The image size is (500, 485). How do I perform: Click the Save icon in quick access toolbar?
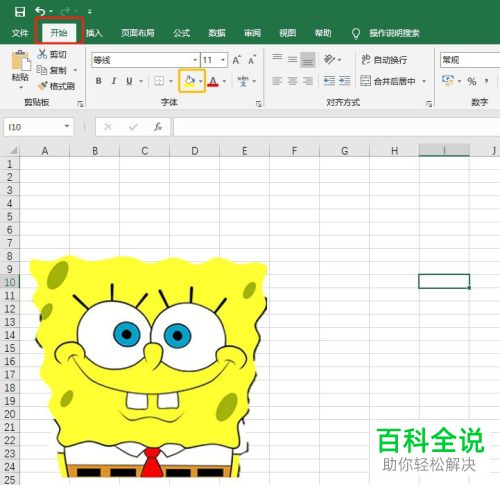[x=20, y=12]
